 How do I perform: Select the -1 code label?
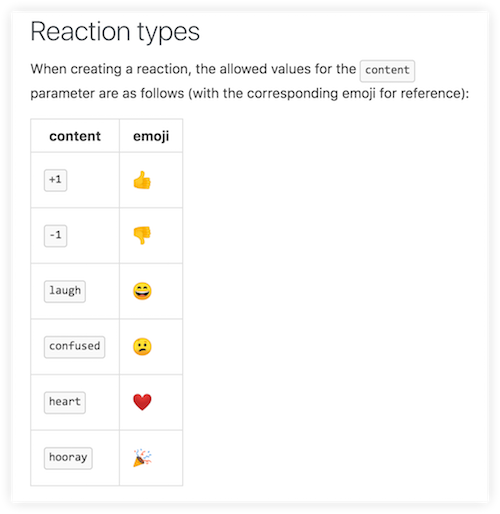pos(55,236)
